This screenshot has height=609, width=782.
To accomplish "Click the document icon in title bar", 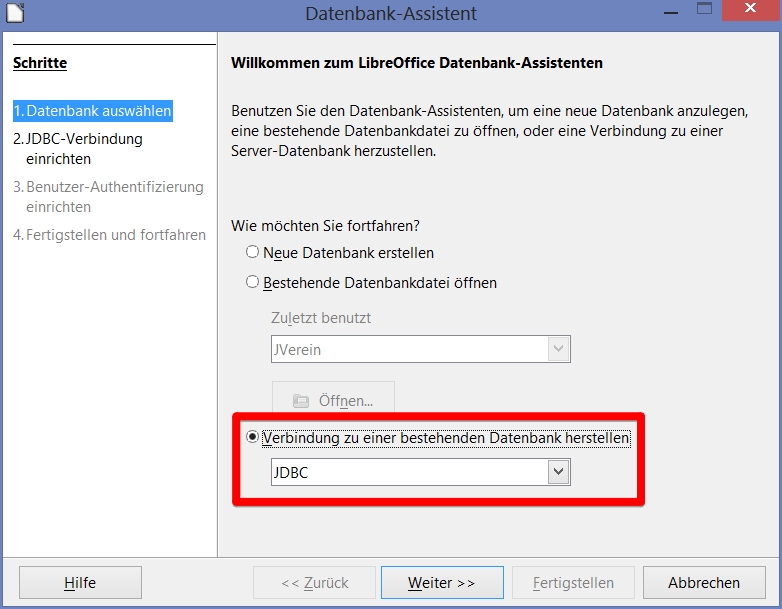I will [14, 13].
